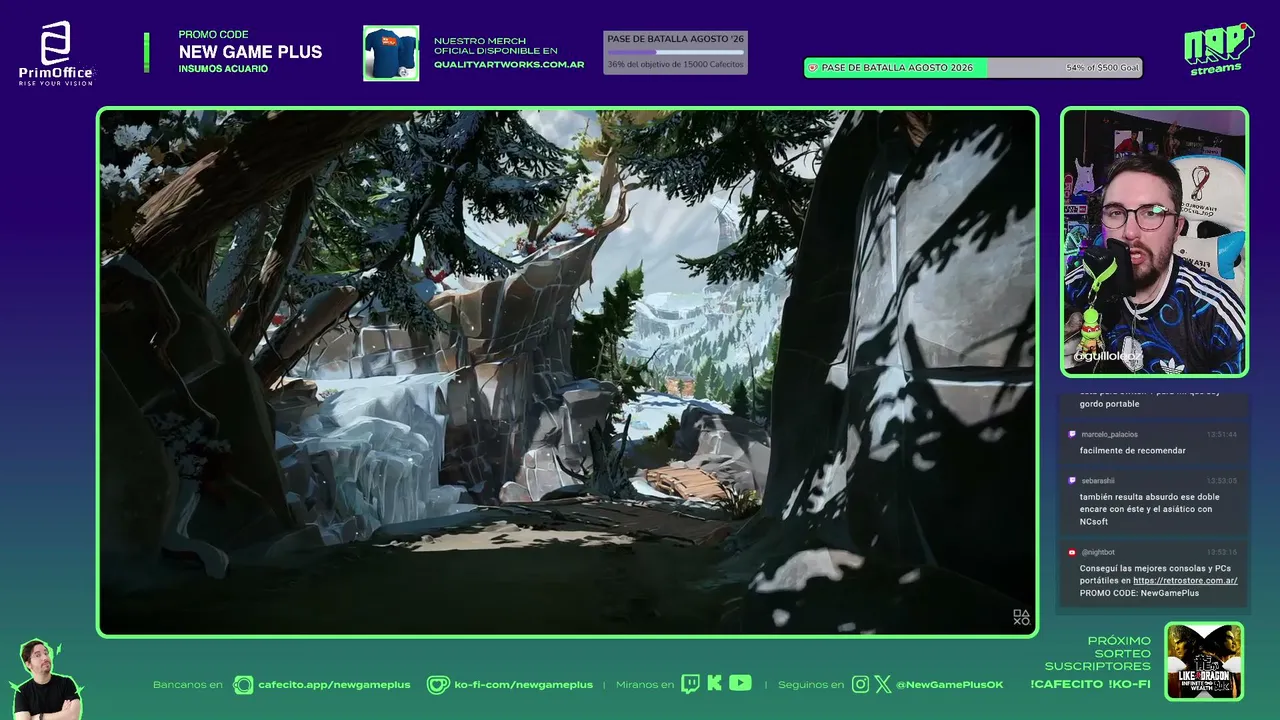Click the X social icon in the footer
This screenshot has width=1280, height=720.
(882, 685)
